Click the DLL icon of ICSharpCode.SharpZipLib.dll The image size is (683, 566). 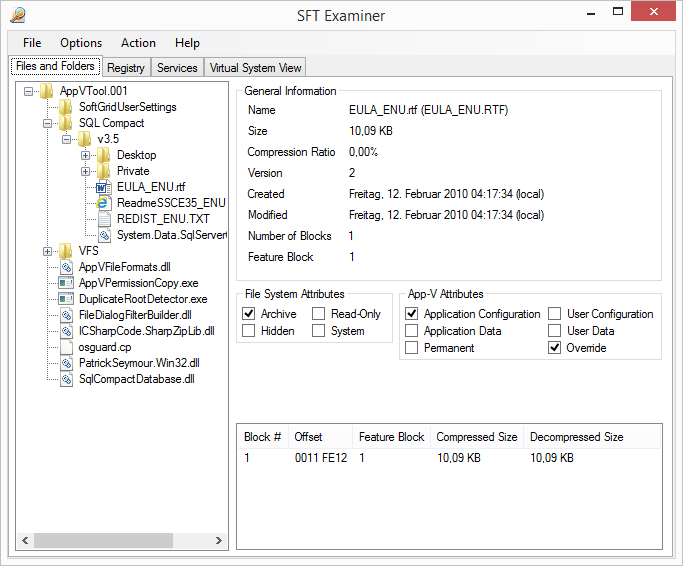[x=66, y=331]
